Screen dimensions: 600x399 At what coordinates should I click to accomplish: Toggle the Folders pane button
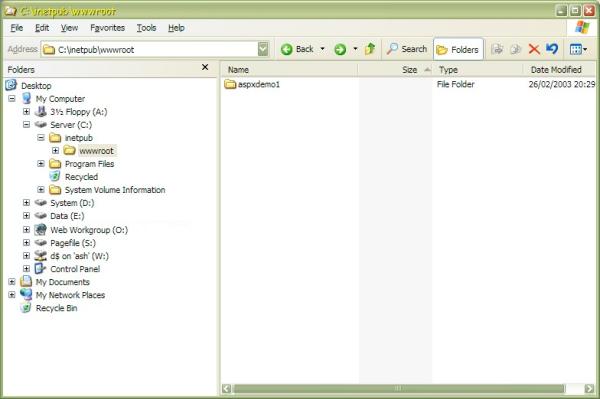point(458,49)
